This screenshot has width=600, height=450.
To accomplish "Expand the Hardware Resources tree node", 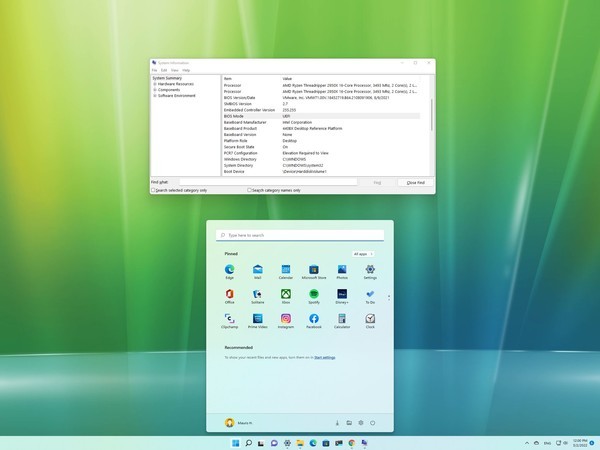I will click(155, 84).
